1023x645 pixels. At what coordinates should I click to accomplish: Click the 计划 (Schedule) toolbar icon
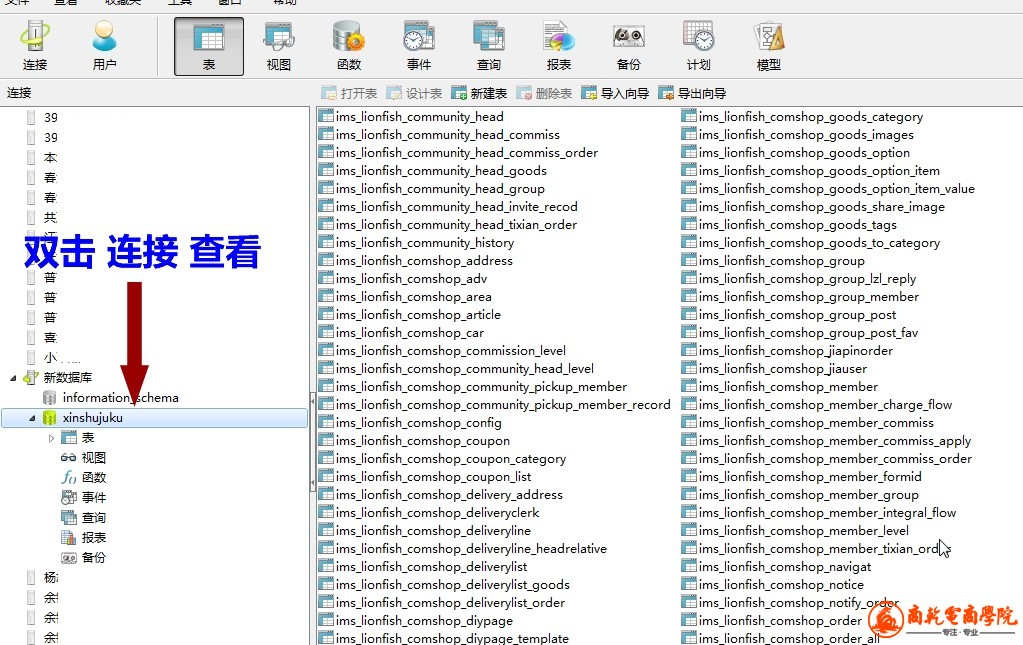coord(699,46)
